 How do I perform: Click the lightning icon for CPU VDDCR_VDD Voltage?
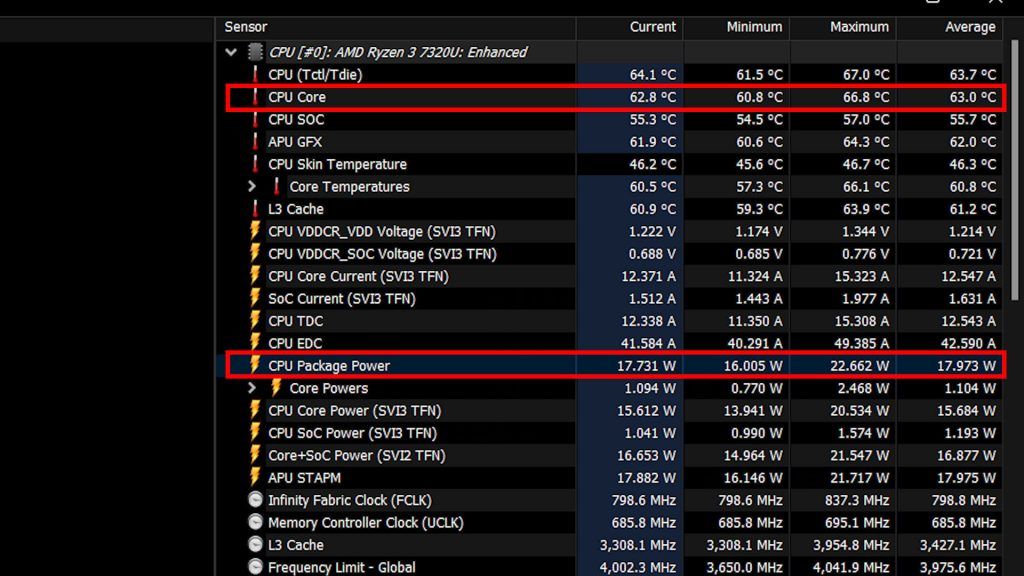255,231
